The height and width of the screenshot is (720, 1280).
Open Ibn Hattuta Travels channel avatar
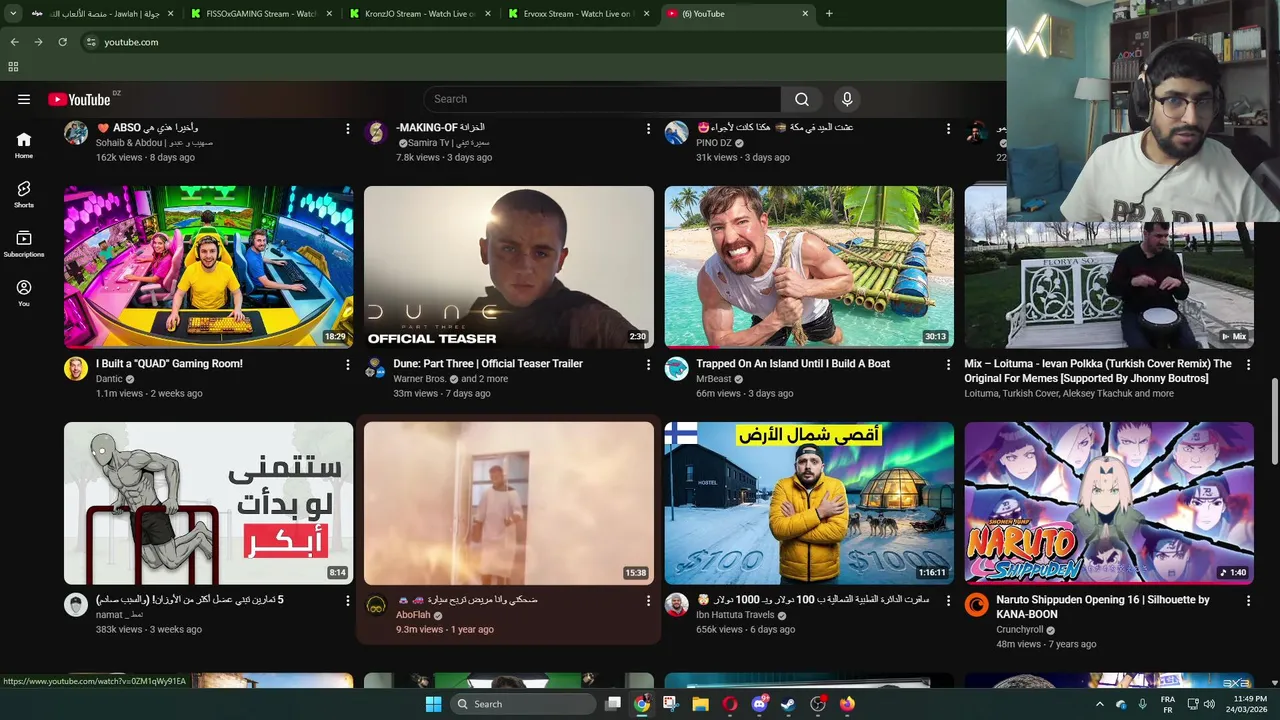click(x=676, y=605)
